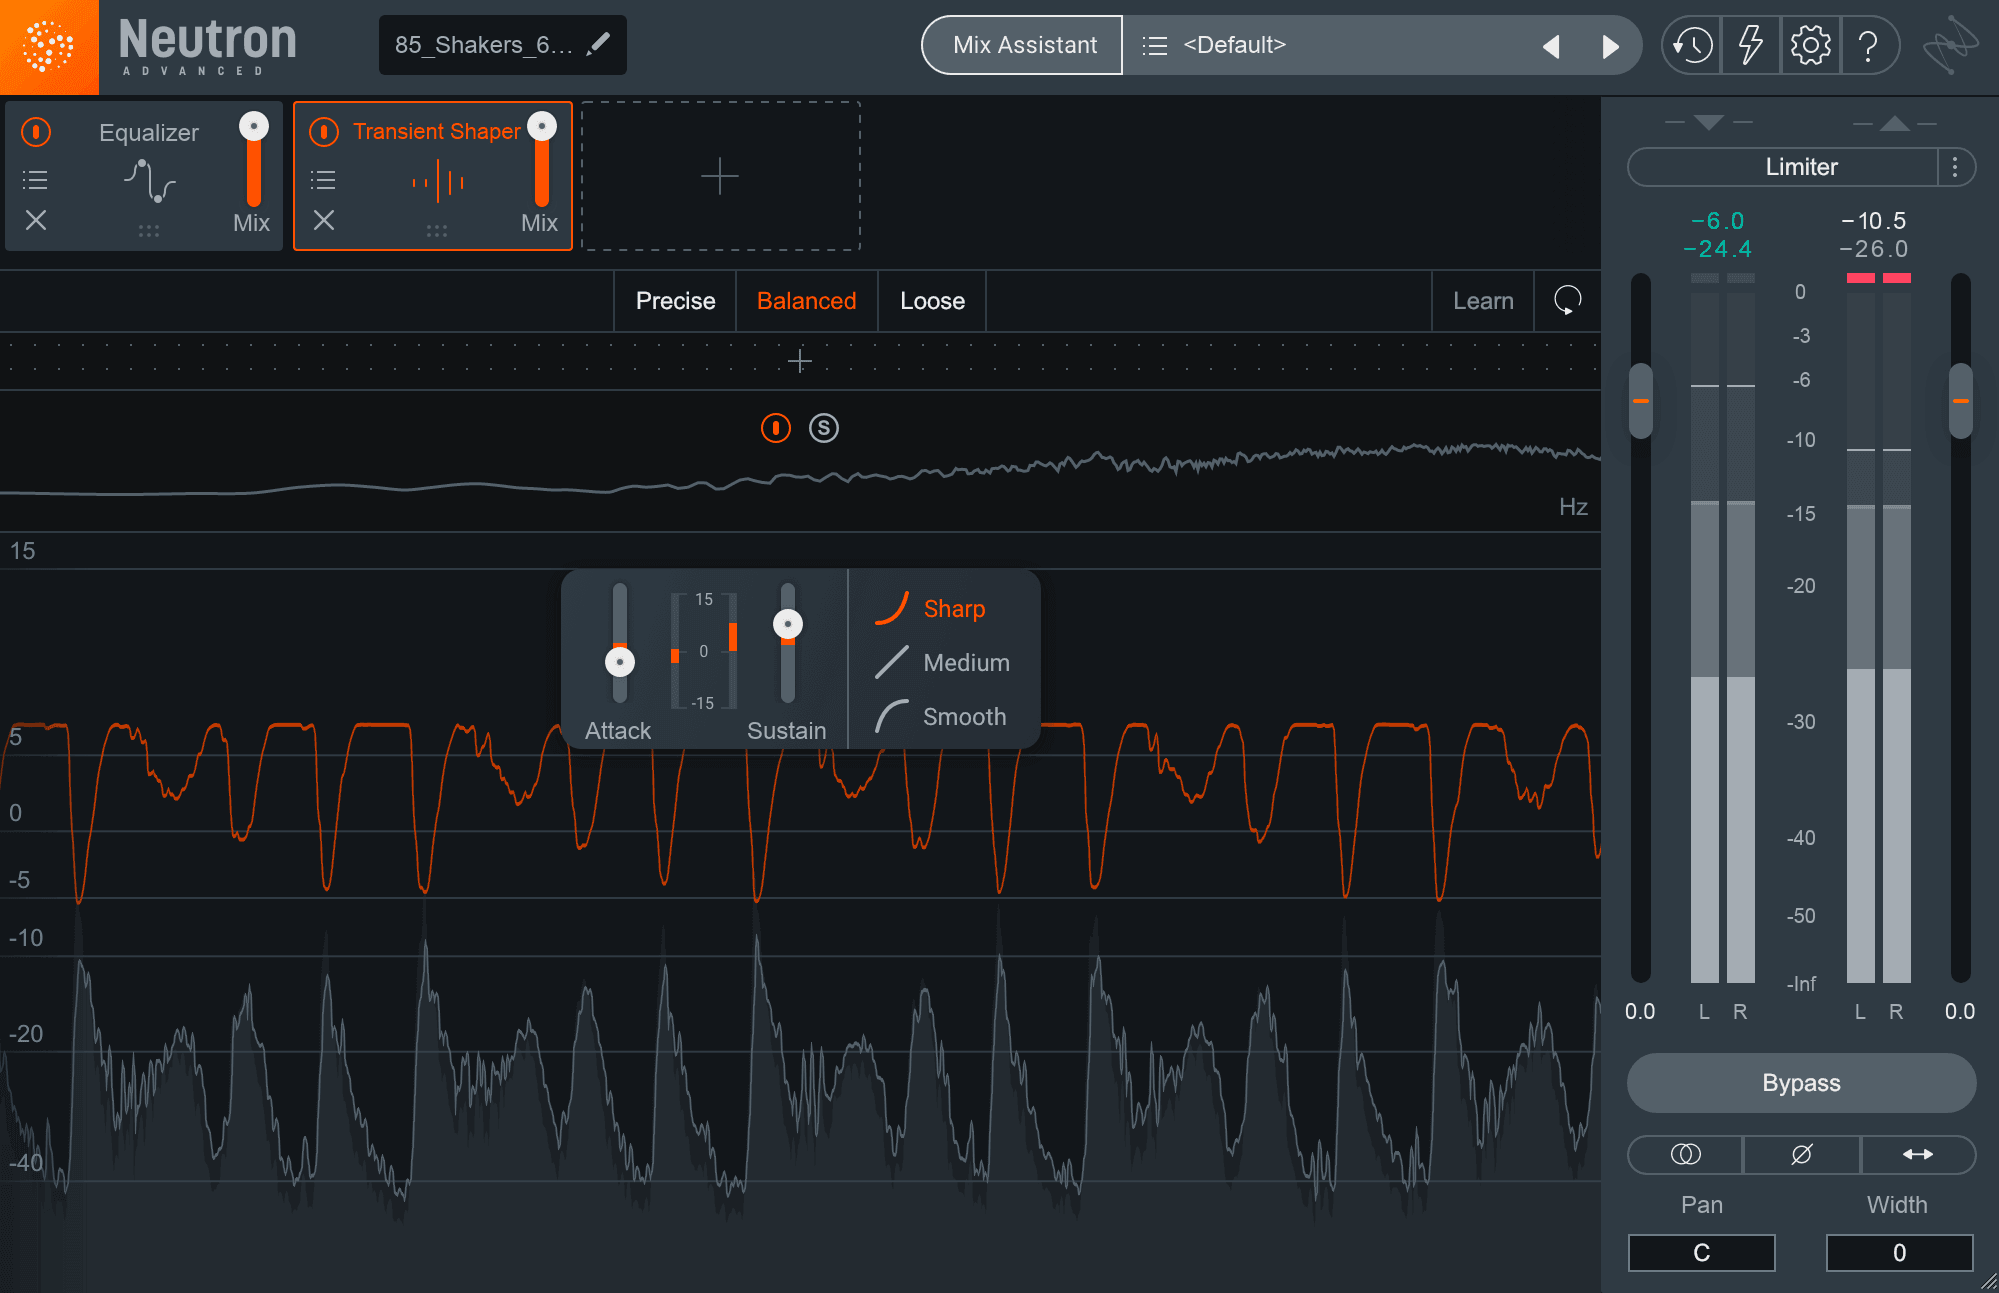Click output peak reading -10.5
1999x1293 pixels.
(1874, 221)
